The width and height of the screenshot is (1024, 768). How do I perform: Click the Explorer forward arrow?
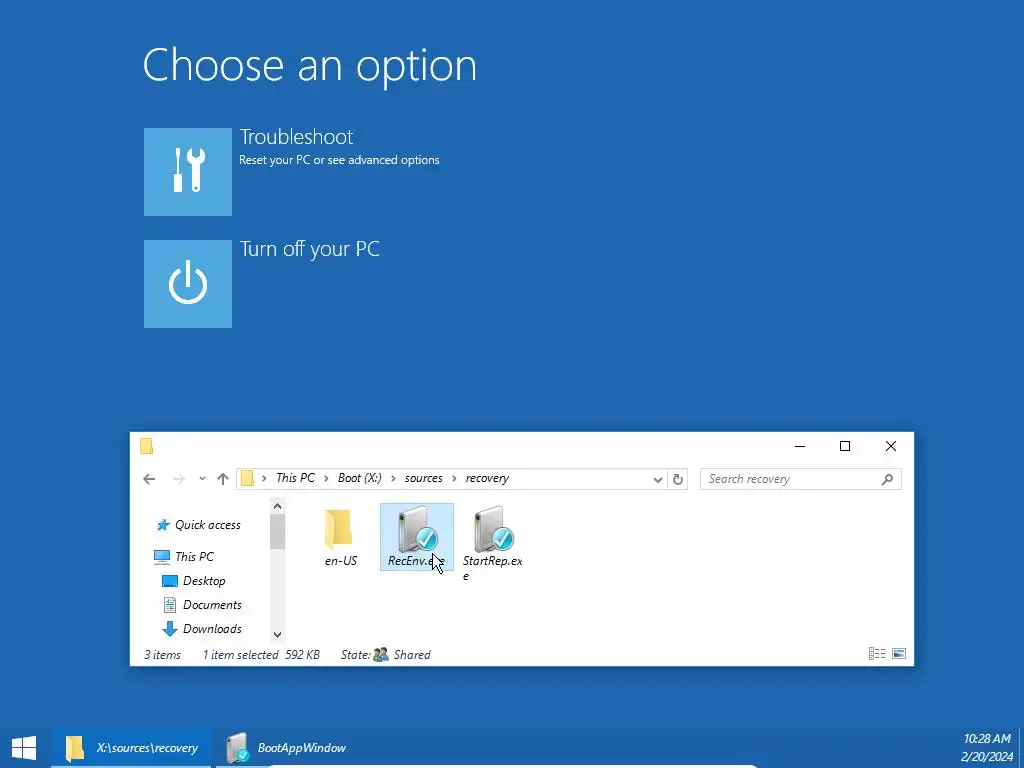pyautogui.click(x=178, y=479)
